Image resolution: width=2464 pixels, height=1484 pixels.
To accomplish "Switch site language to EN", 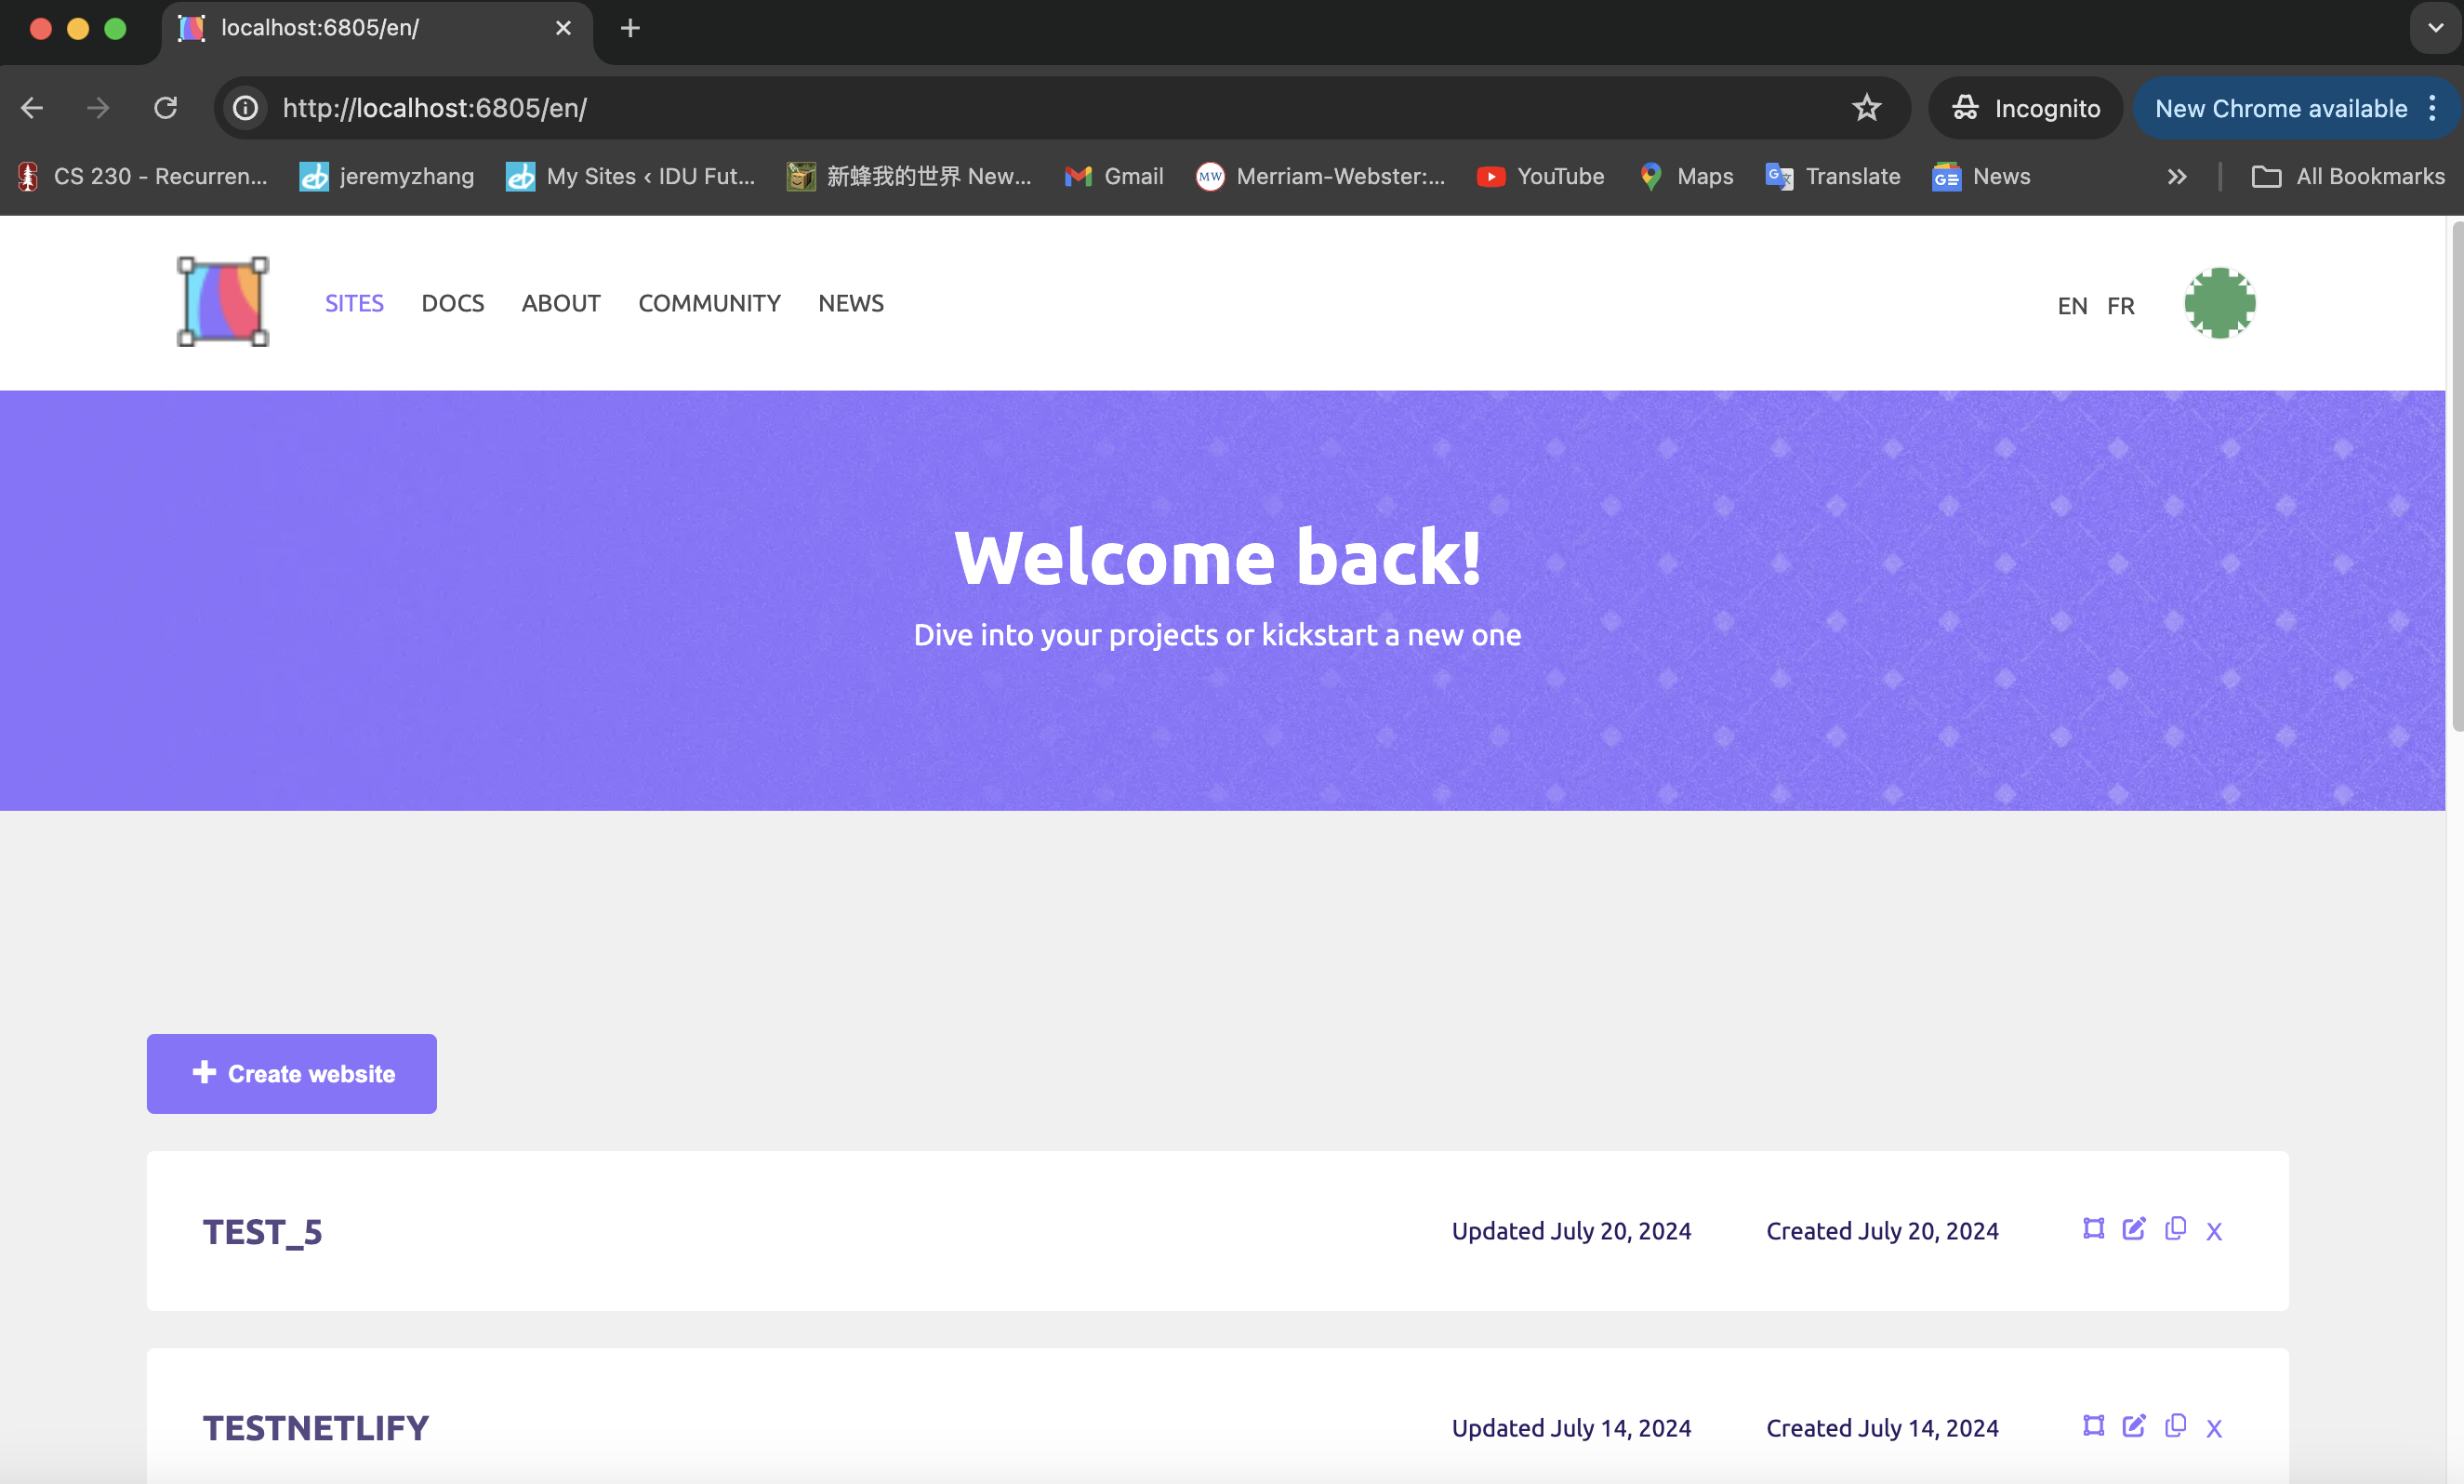I will point(2071,306).
